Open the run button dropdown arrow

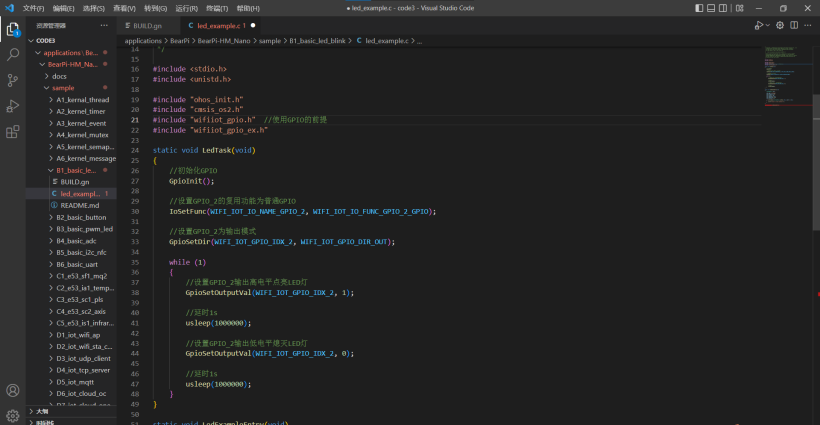click(768, 25)
